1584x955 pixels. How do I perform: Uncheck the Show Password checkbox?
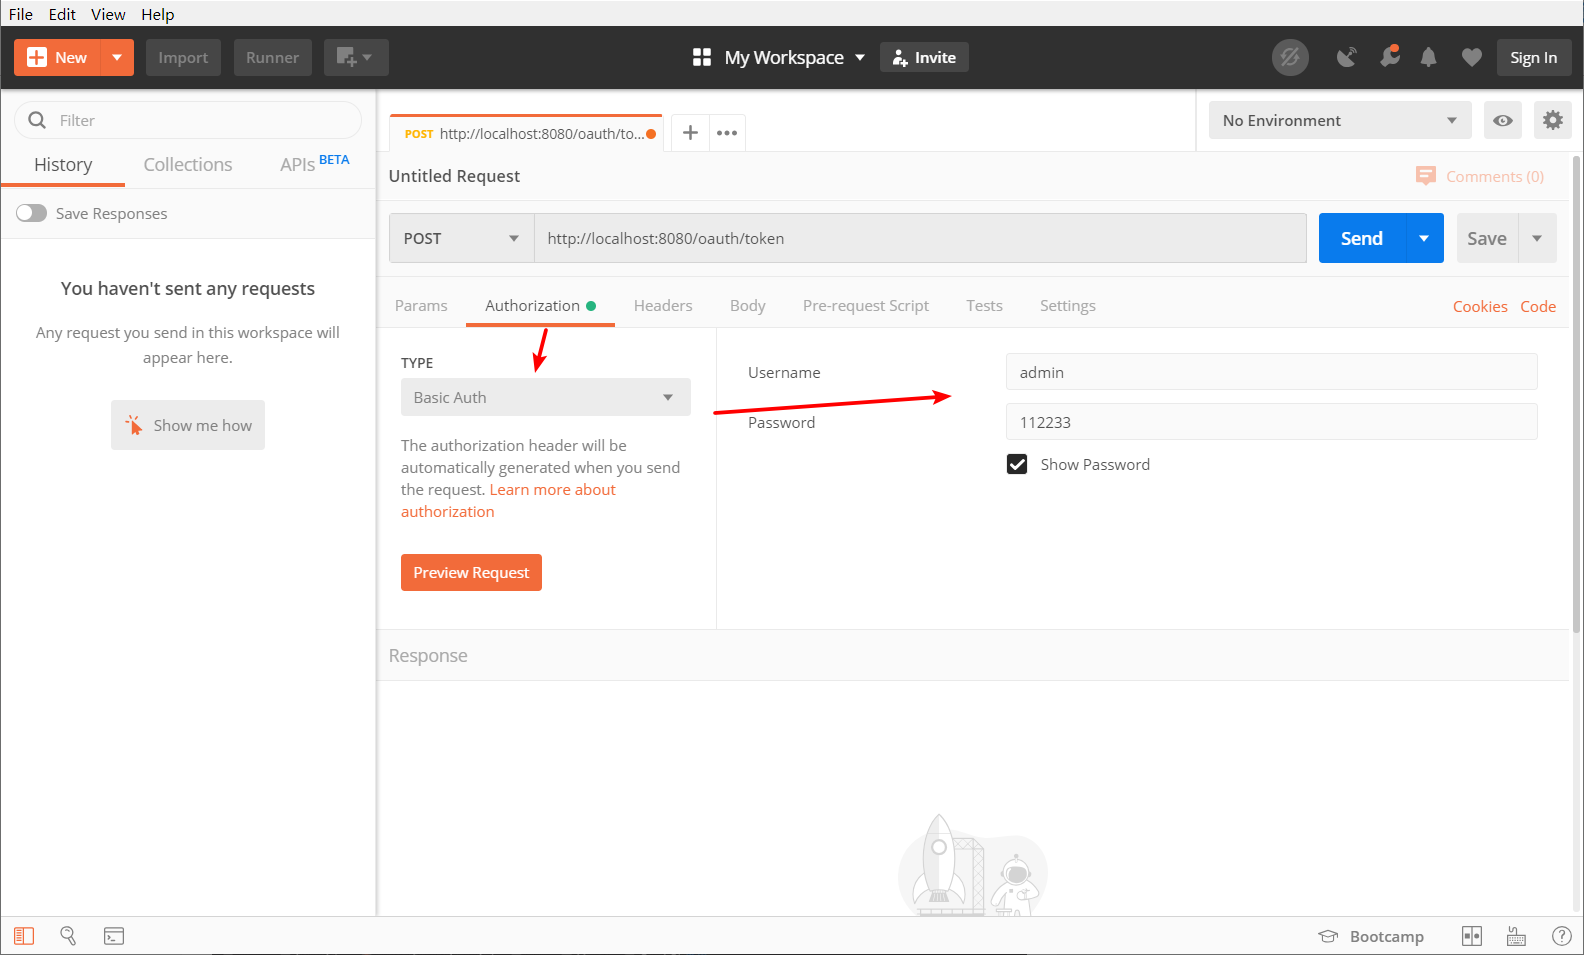[1017, 465]
